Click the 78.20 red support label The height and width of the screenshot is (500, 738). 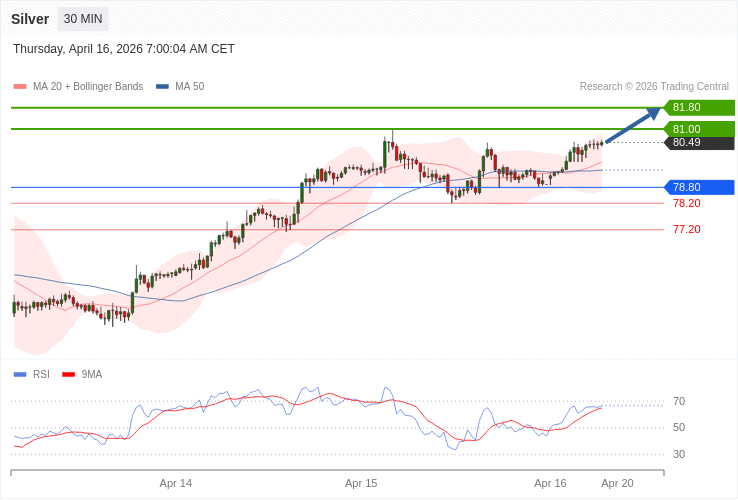[x=686, y=203]
